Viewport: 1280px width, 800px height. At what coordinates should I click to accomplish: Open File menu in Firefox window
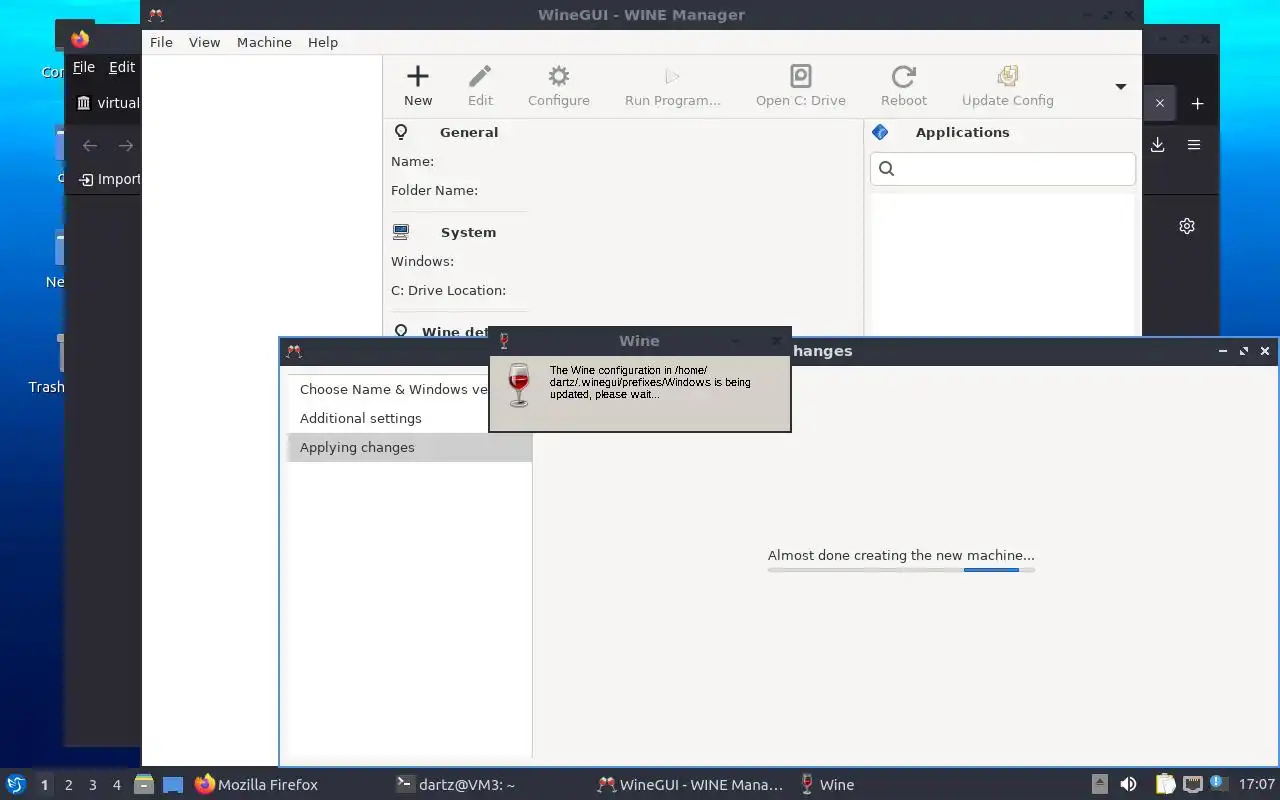coord(84,67)
